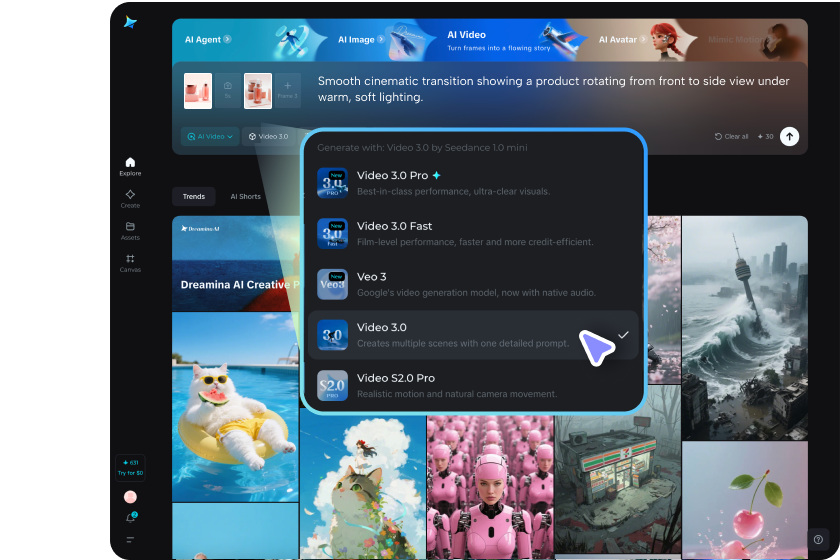Add Frame 3 with the plus slot
840x560 pixels.
click(x=288, y=91)
